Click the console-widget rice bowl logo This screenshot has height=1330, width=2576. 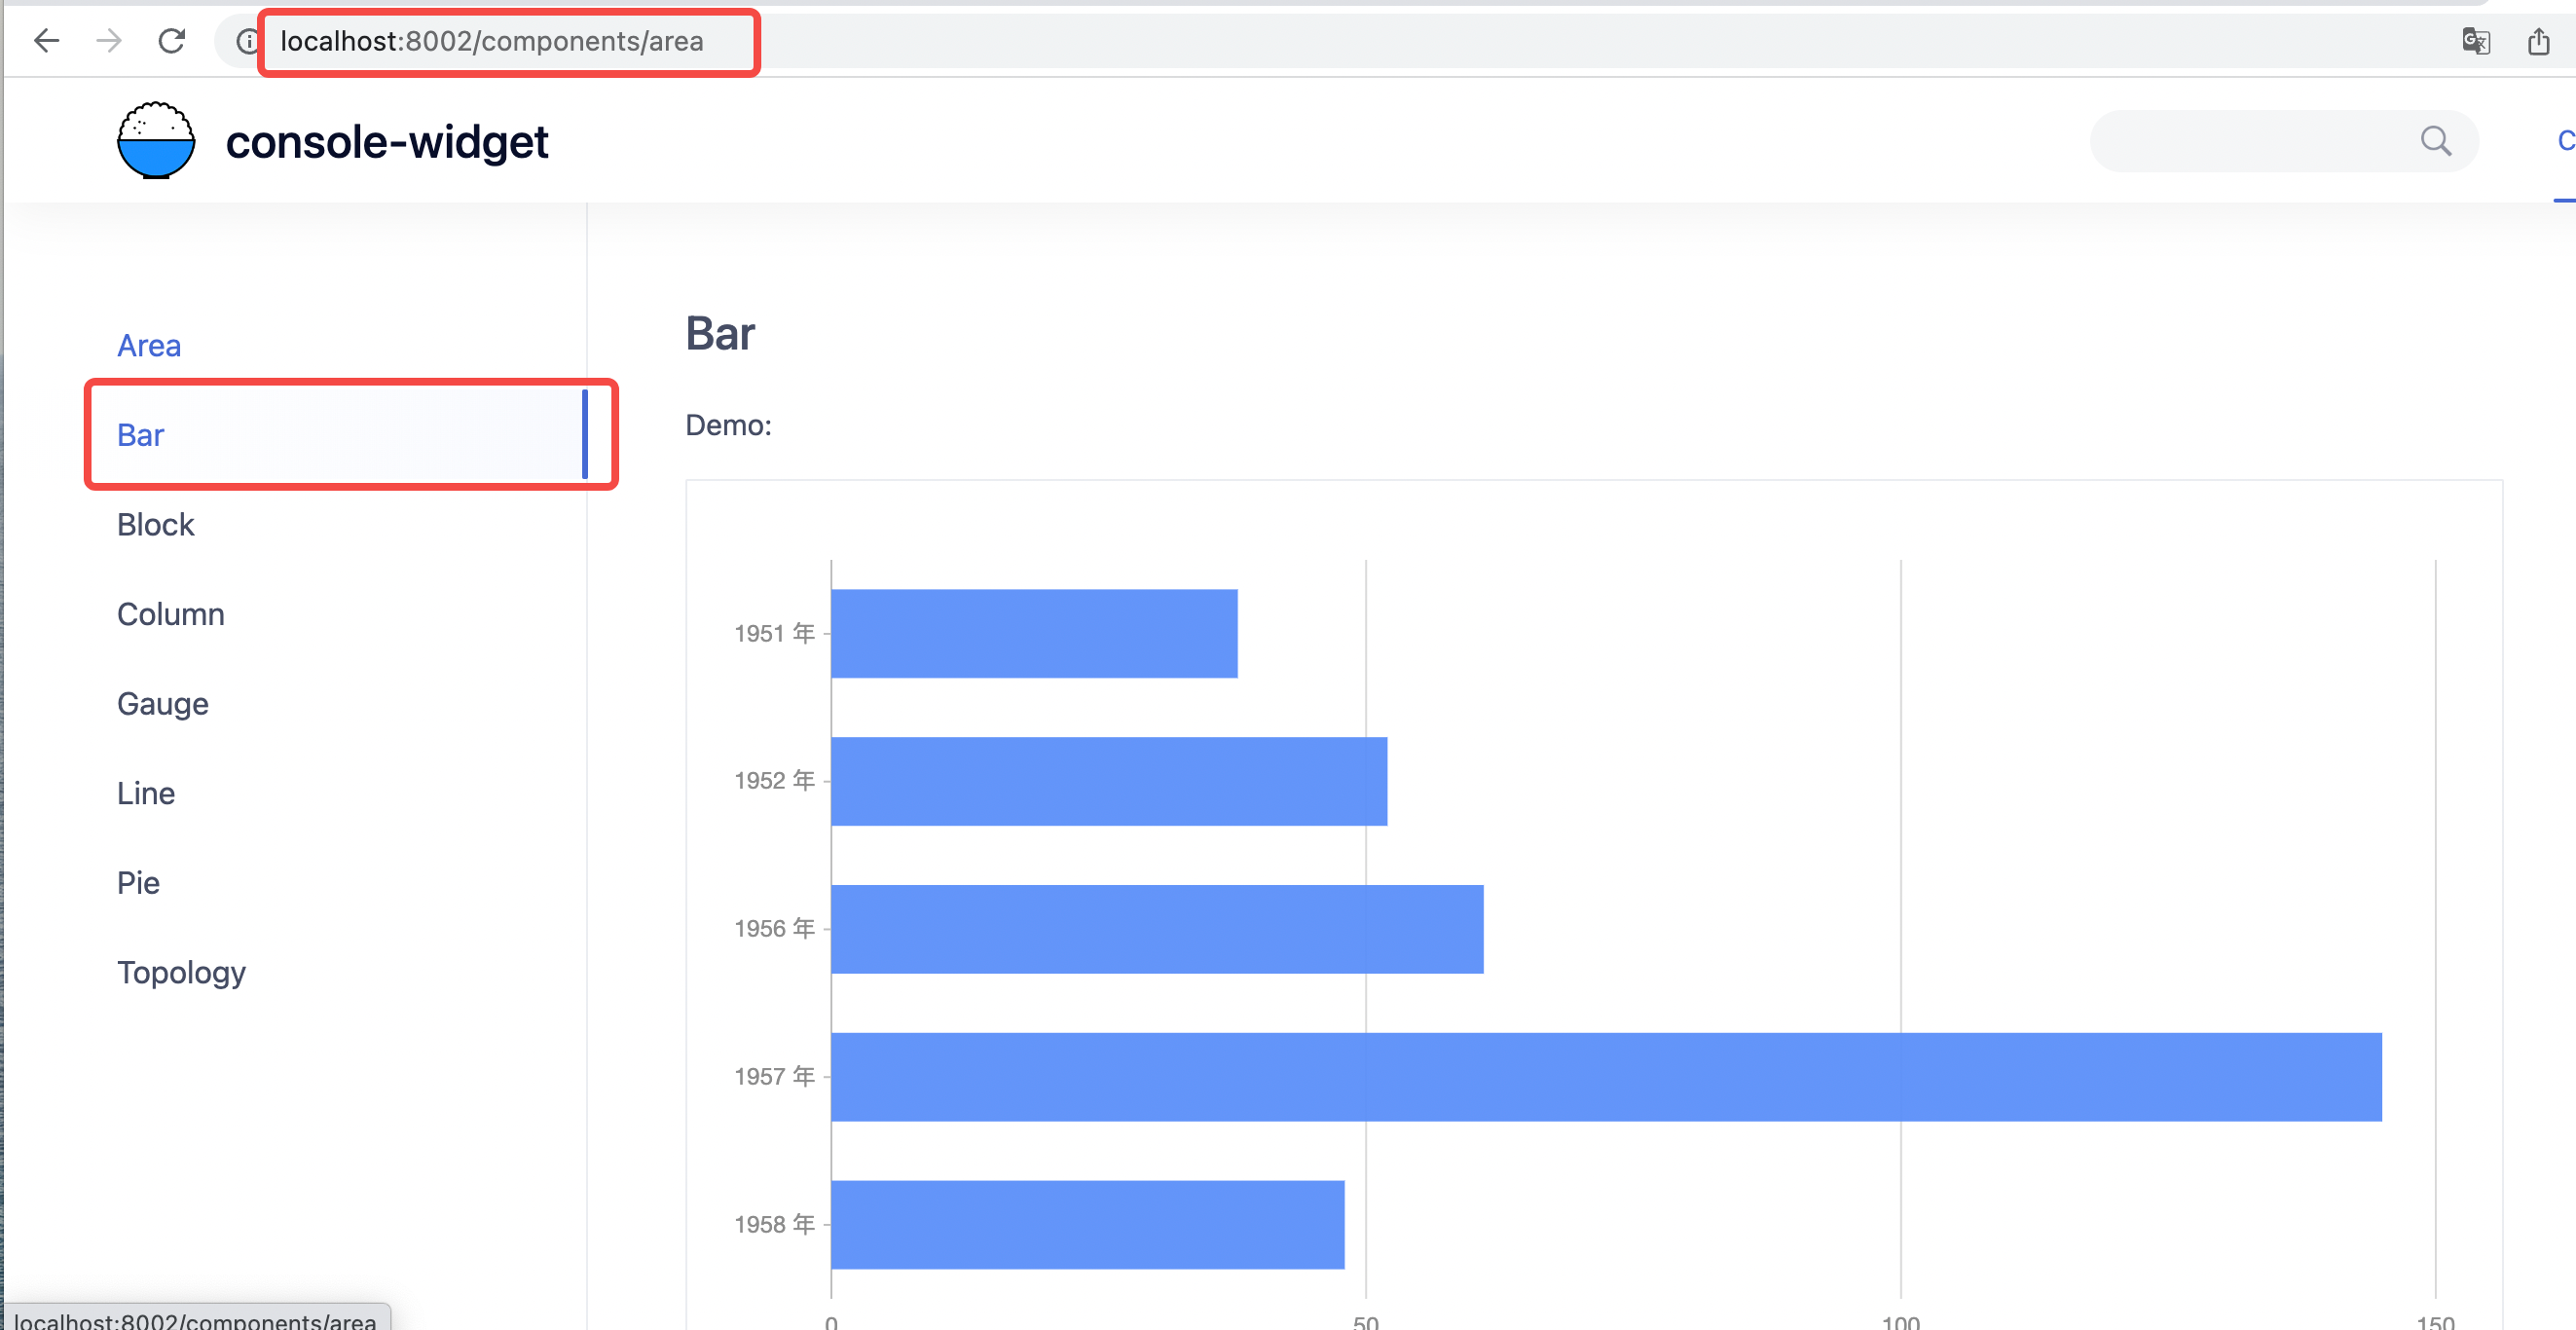click(156, 141)
